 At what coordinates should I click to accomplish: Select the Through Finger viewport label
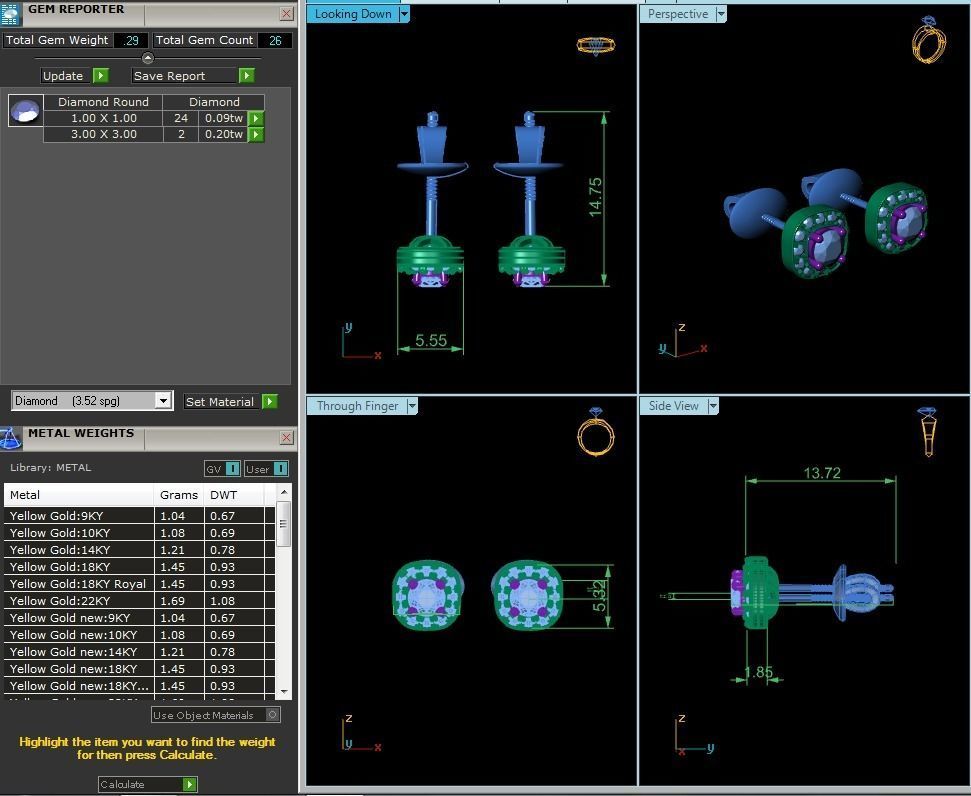[x=357, y=406]
